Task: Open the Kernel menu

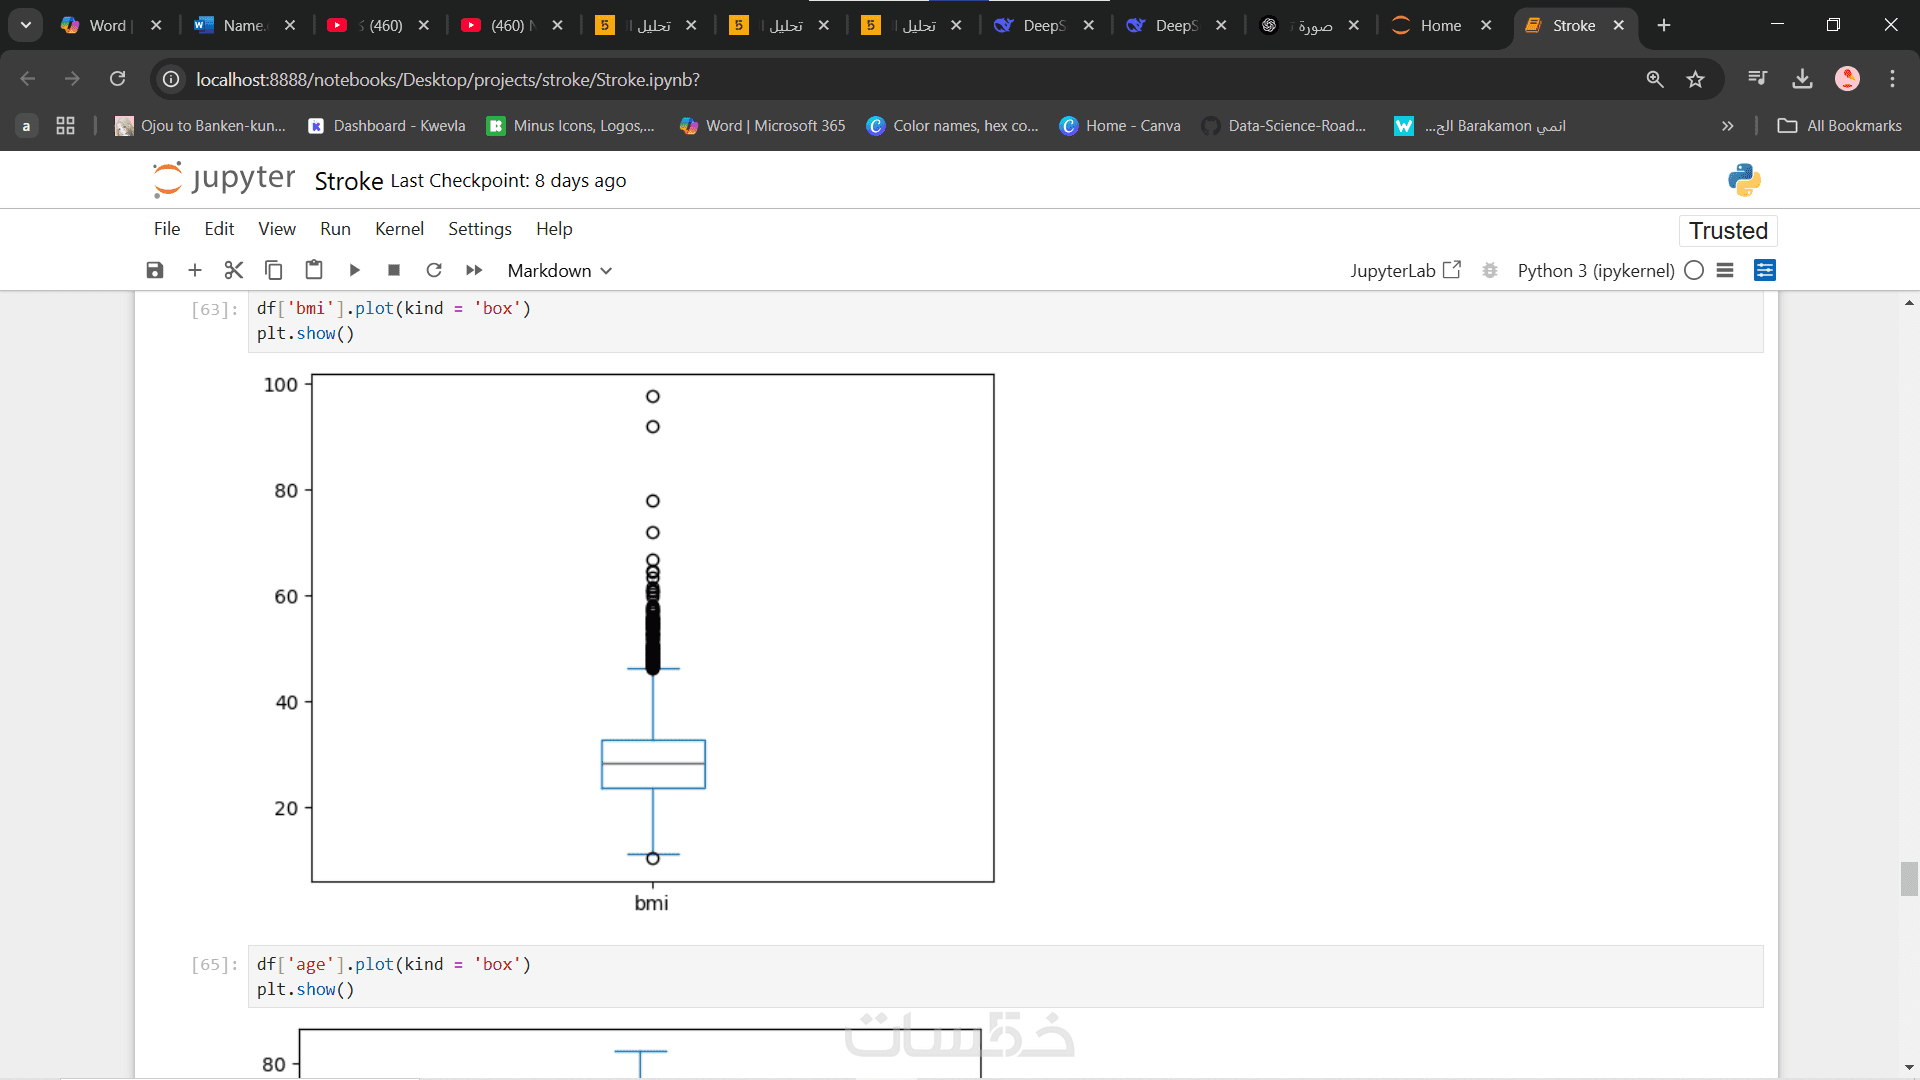Action: [399, 229]
